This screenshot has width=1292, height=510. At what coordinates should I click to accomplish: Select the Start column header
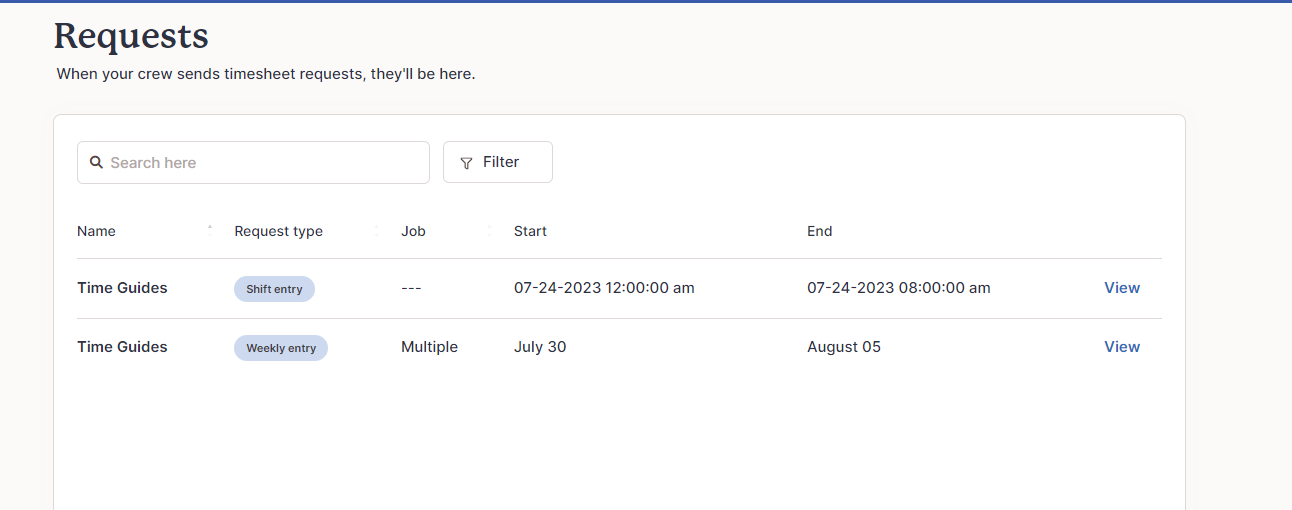[530, 231]
